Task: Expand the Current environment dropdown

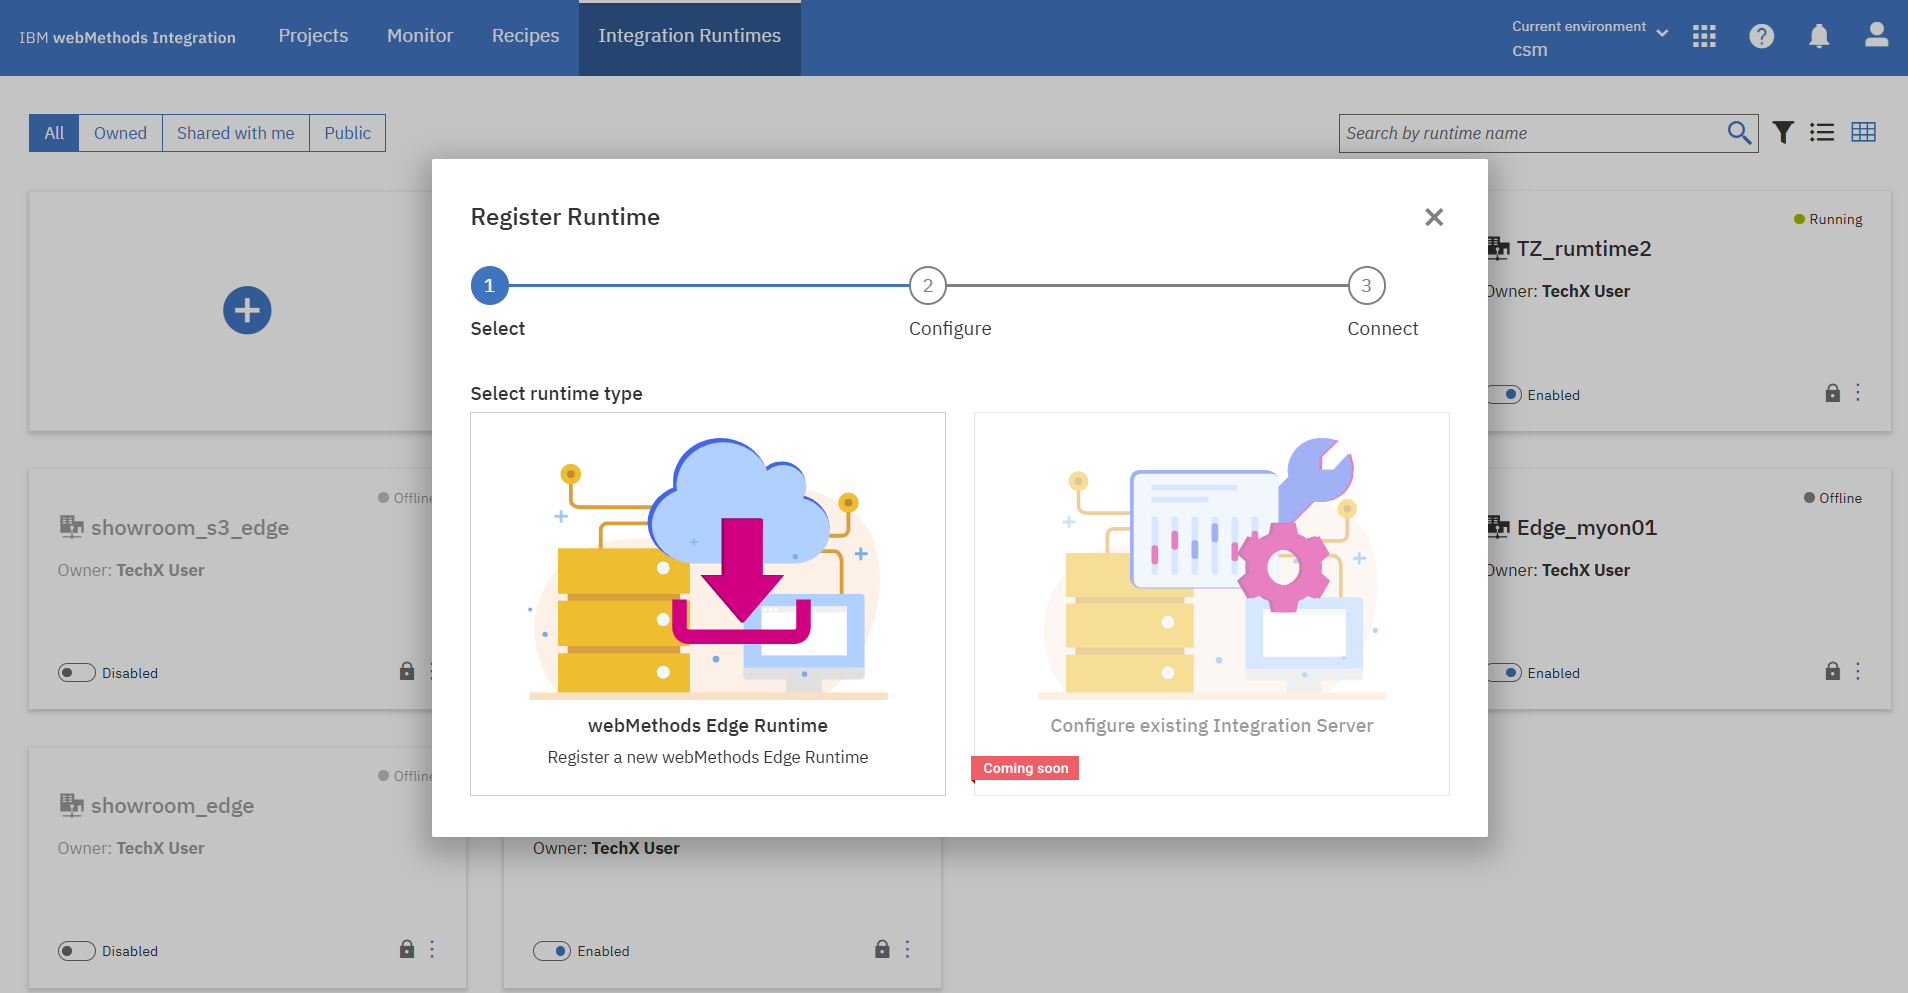Action: (x=1590, y=38)
